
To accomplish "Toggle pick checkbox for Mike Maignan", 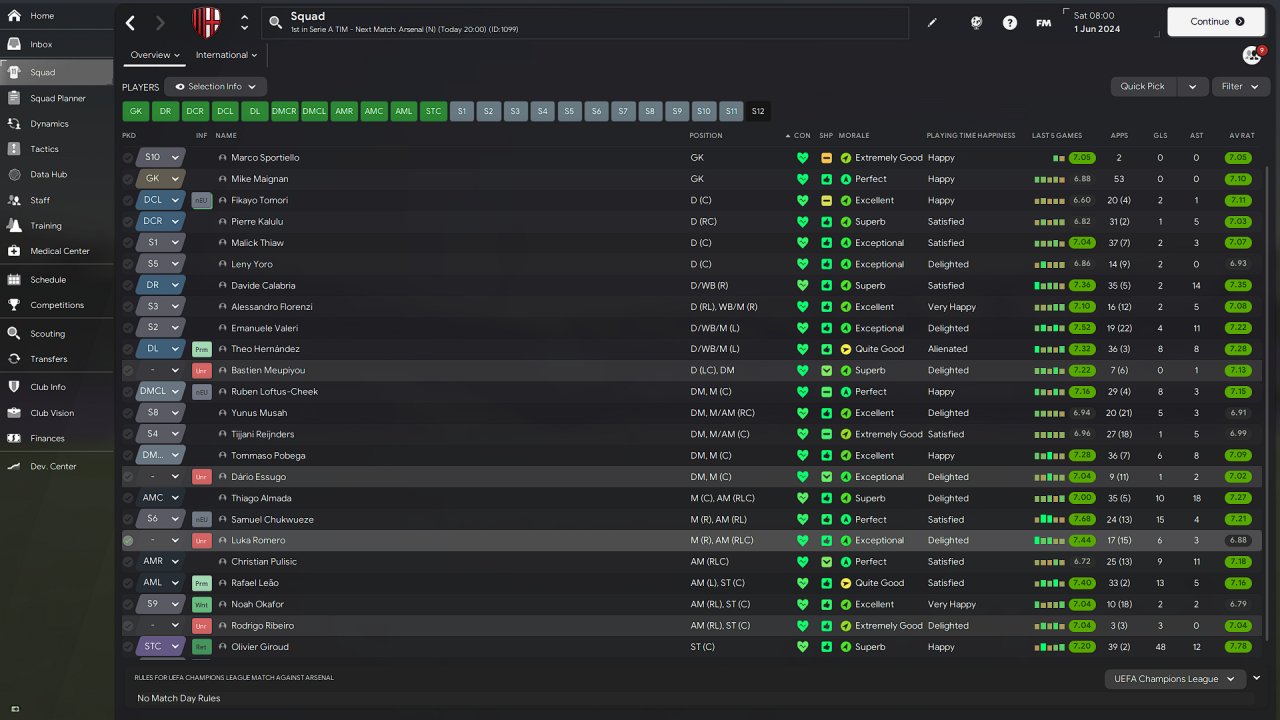I will (128, 179).
